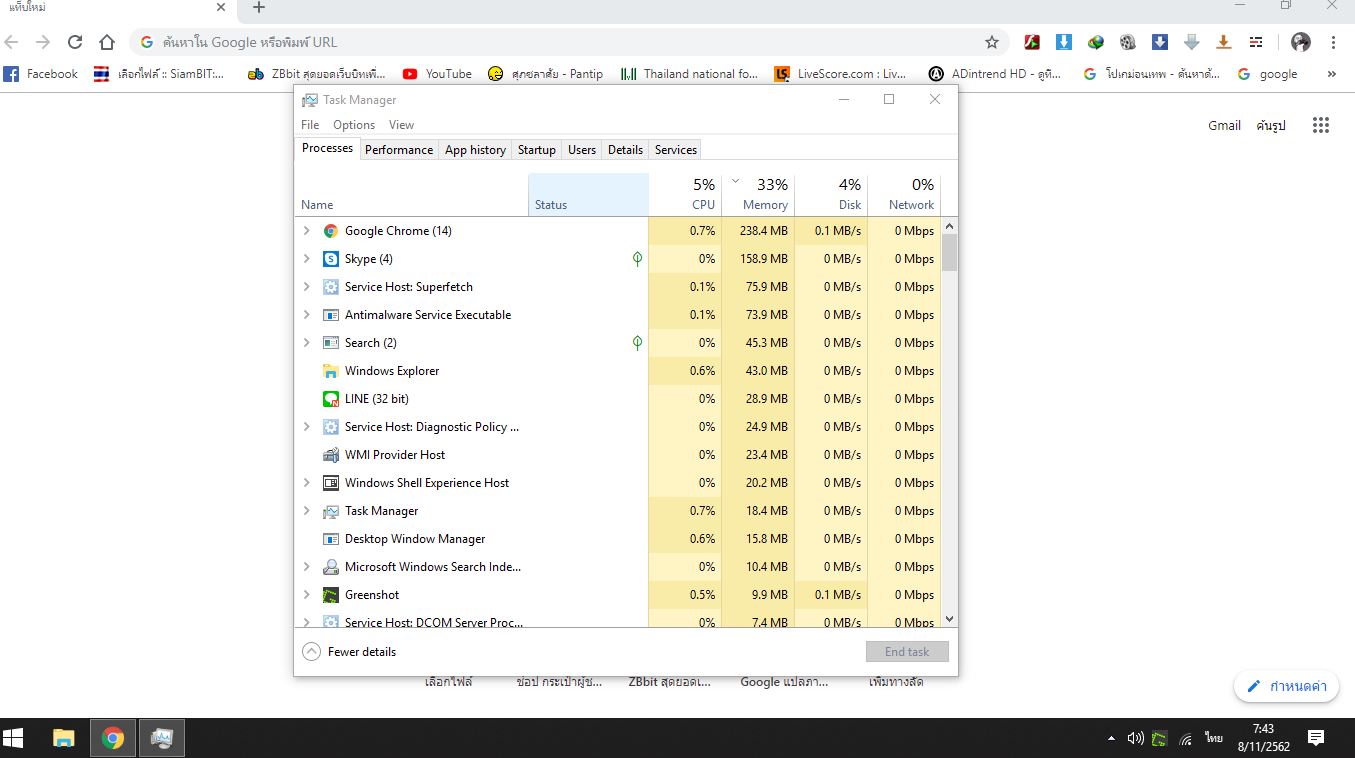
Task: Bookmark this page with the star icon
Action: coord(992,42)
